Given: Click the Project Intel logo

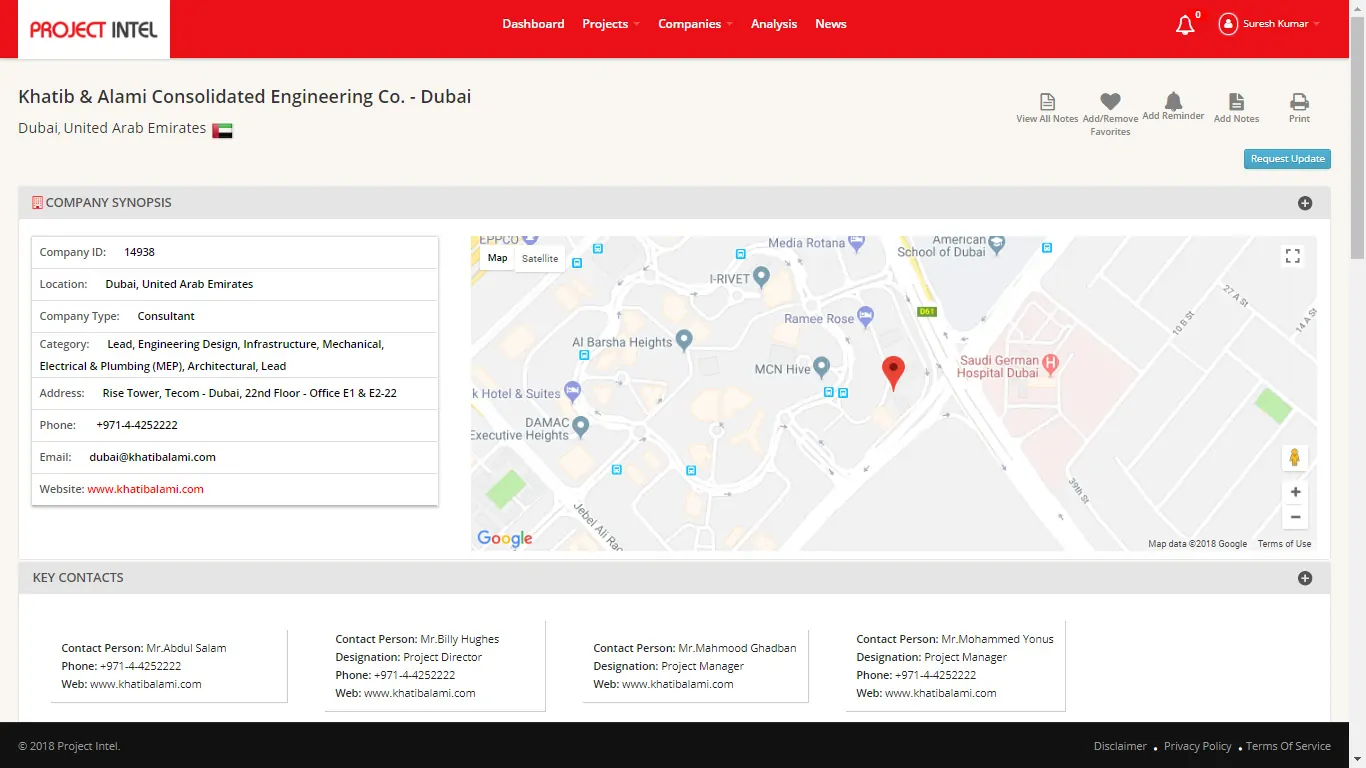Looking at the screenshot, I should pyautogui.click(x=94, y=29).
